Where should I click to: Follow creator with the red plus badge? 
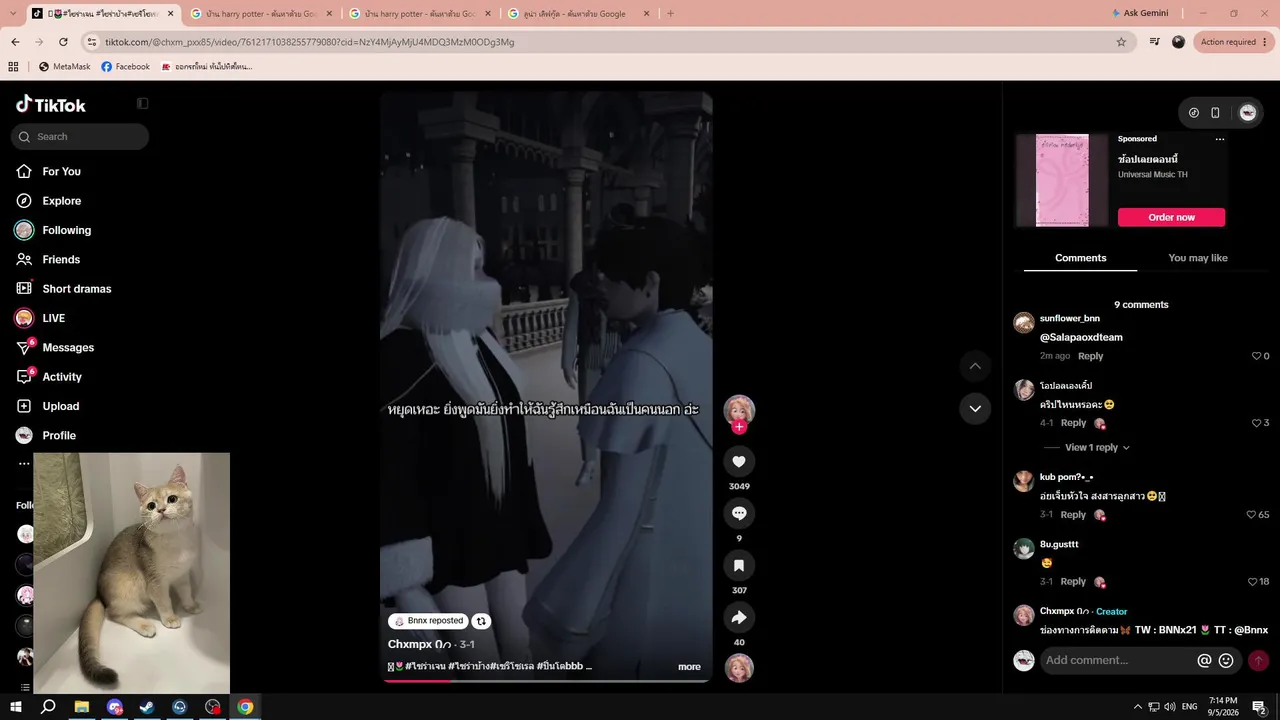pyautogui.click(x=739, y=427)
